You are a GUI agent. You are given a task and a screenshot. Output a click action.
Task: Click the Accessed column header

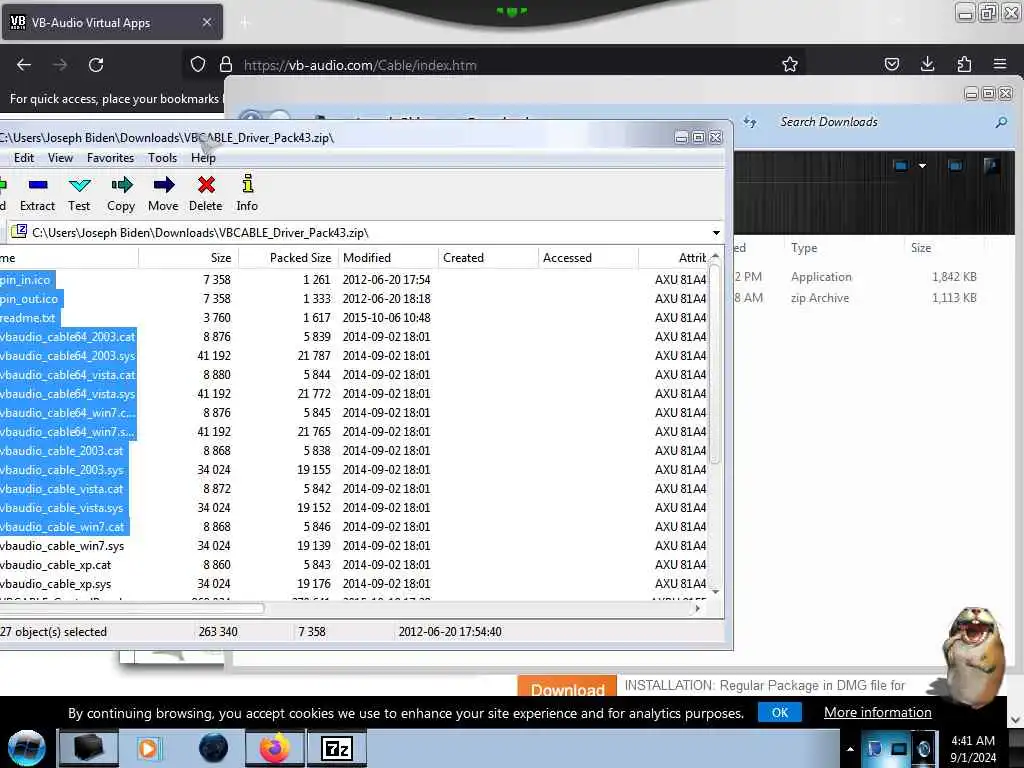point(588,258)
